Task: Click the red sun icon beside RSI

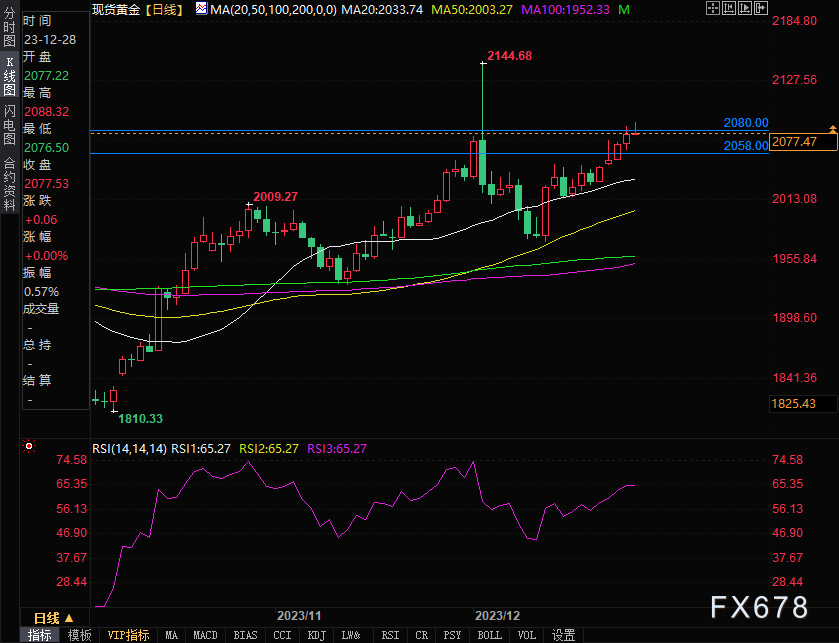Action: [x=29, y=446]
